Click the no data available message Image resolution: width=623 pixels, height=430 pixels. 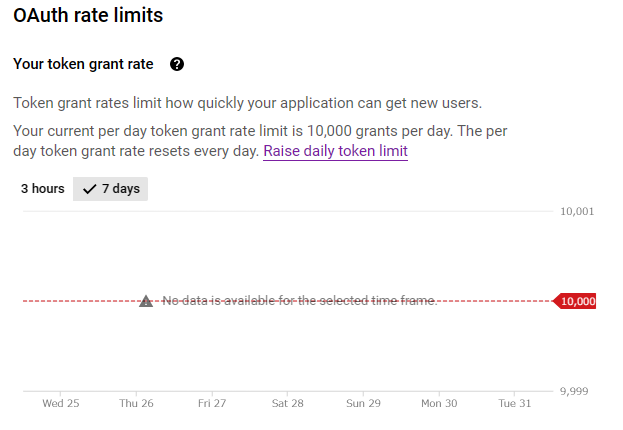click(x=300, y=301)
